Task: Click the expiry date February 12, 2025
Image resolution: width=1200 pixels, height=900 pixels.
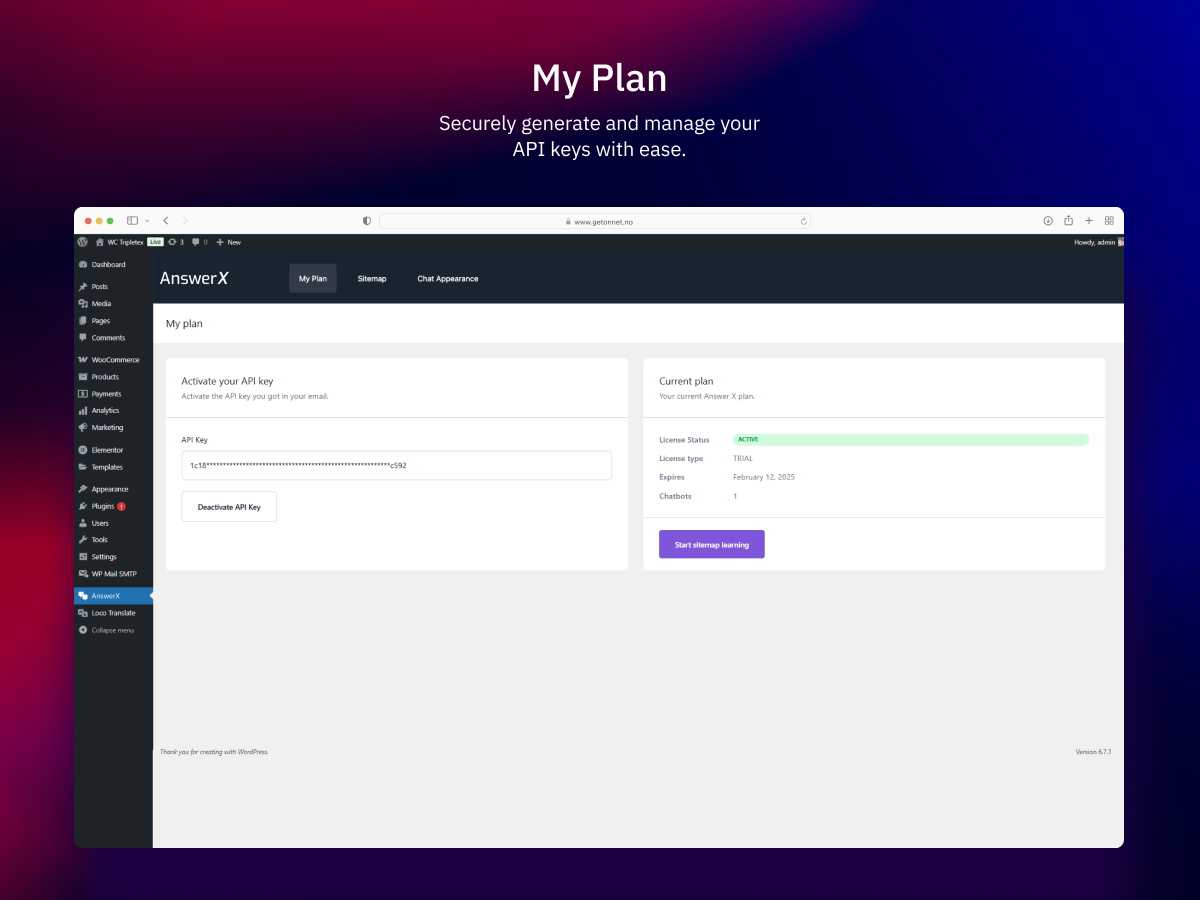Action: (x=764, y=477)
